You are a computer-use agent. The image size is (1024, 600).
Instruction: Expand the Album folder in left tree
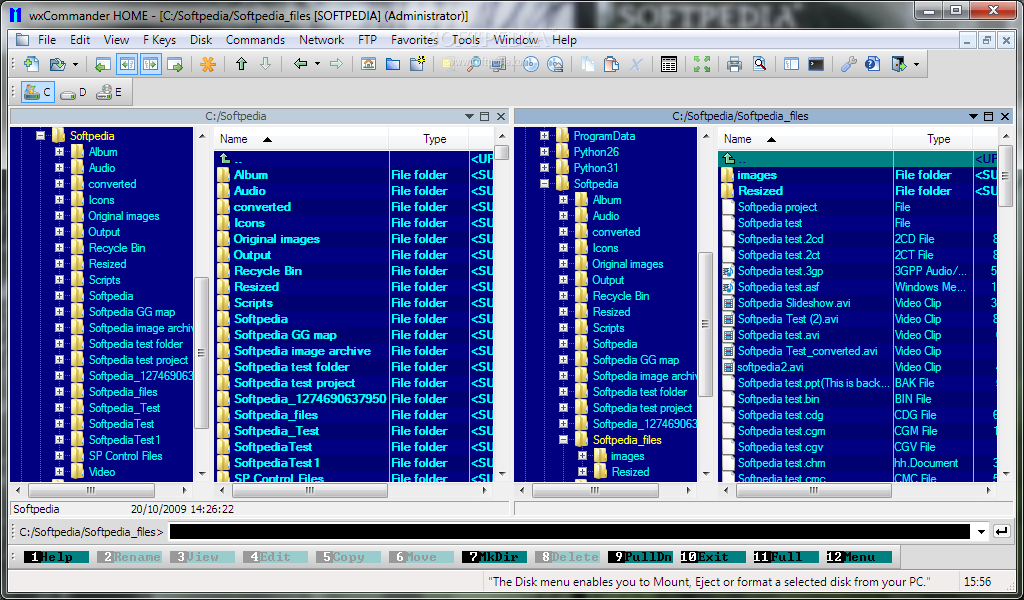59,151
